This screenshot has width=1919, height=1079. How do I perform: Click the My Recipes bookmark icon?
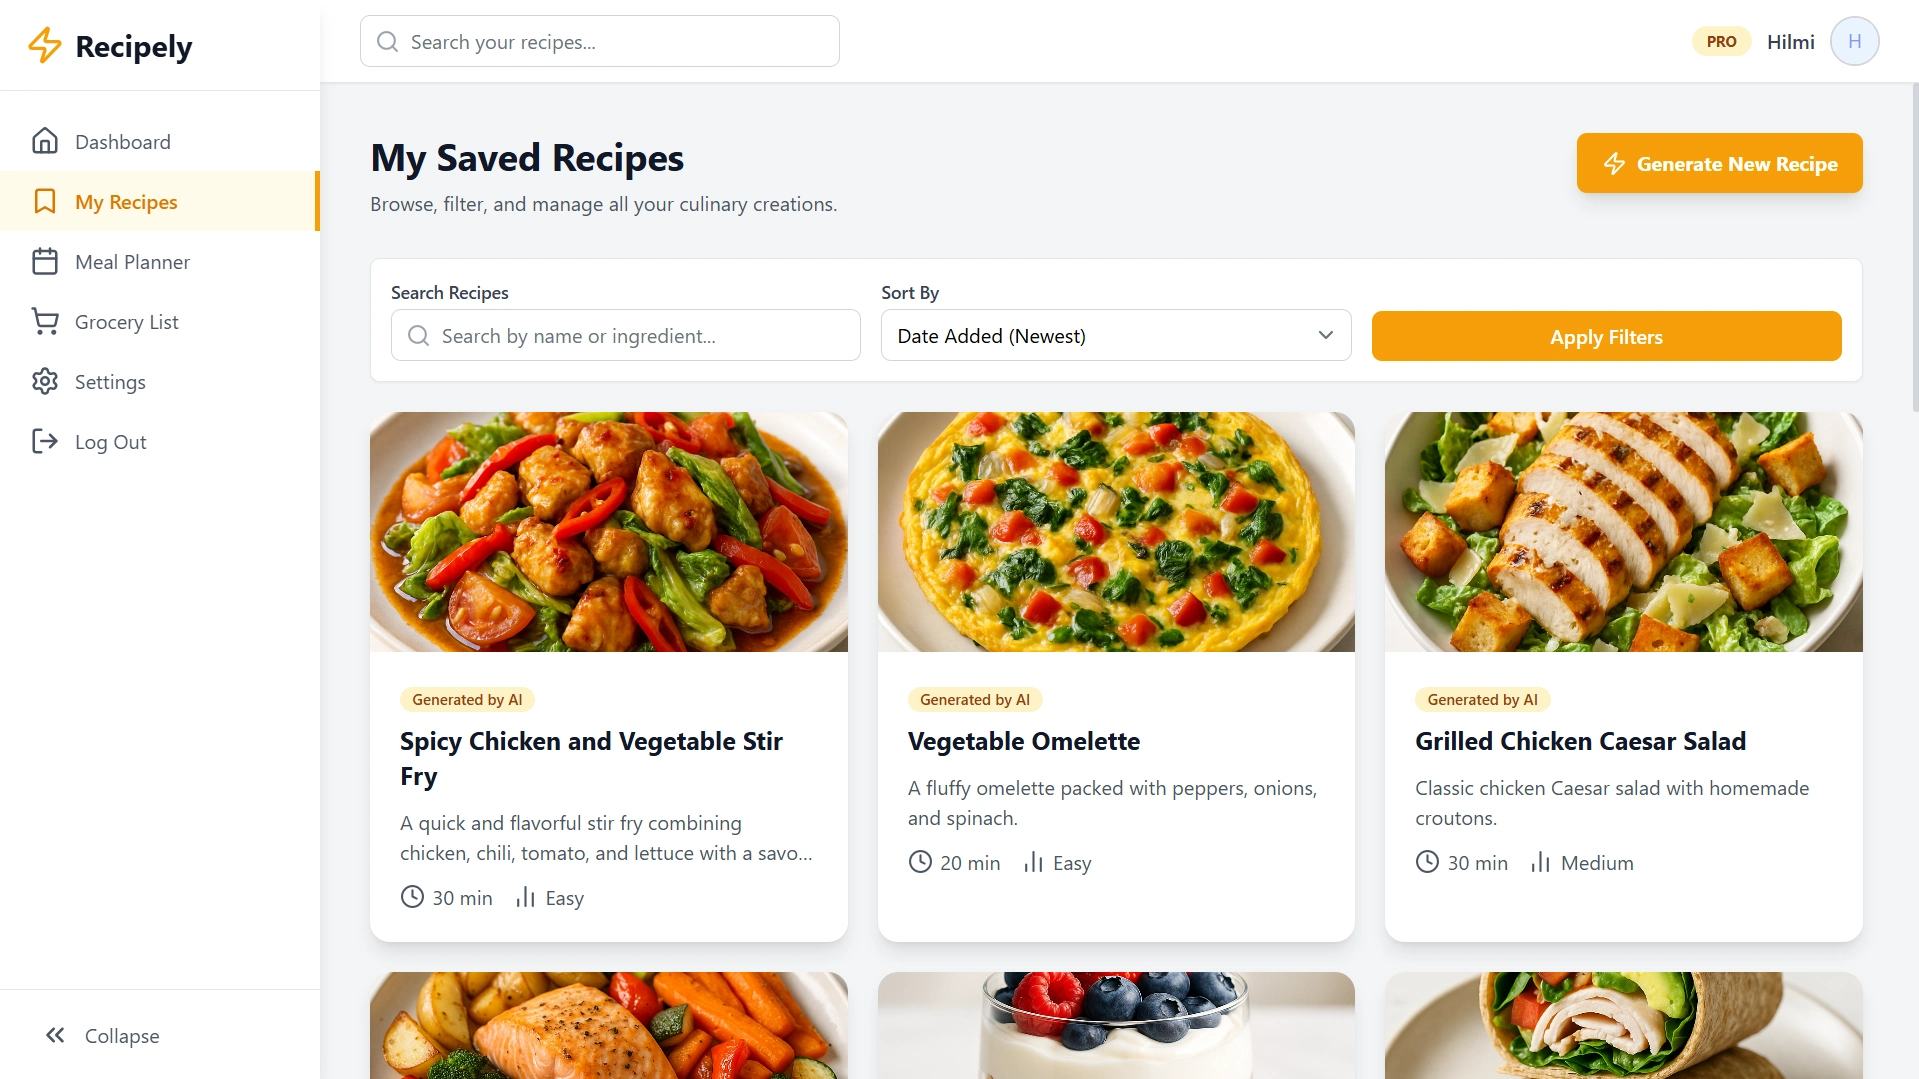click(45, 202)
